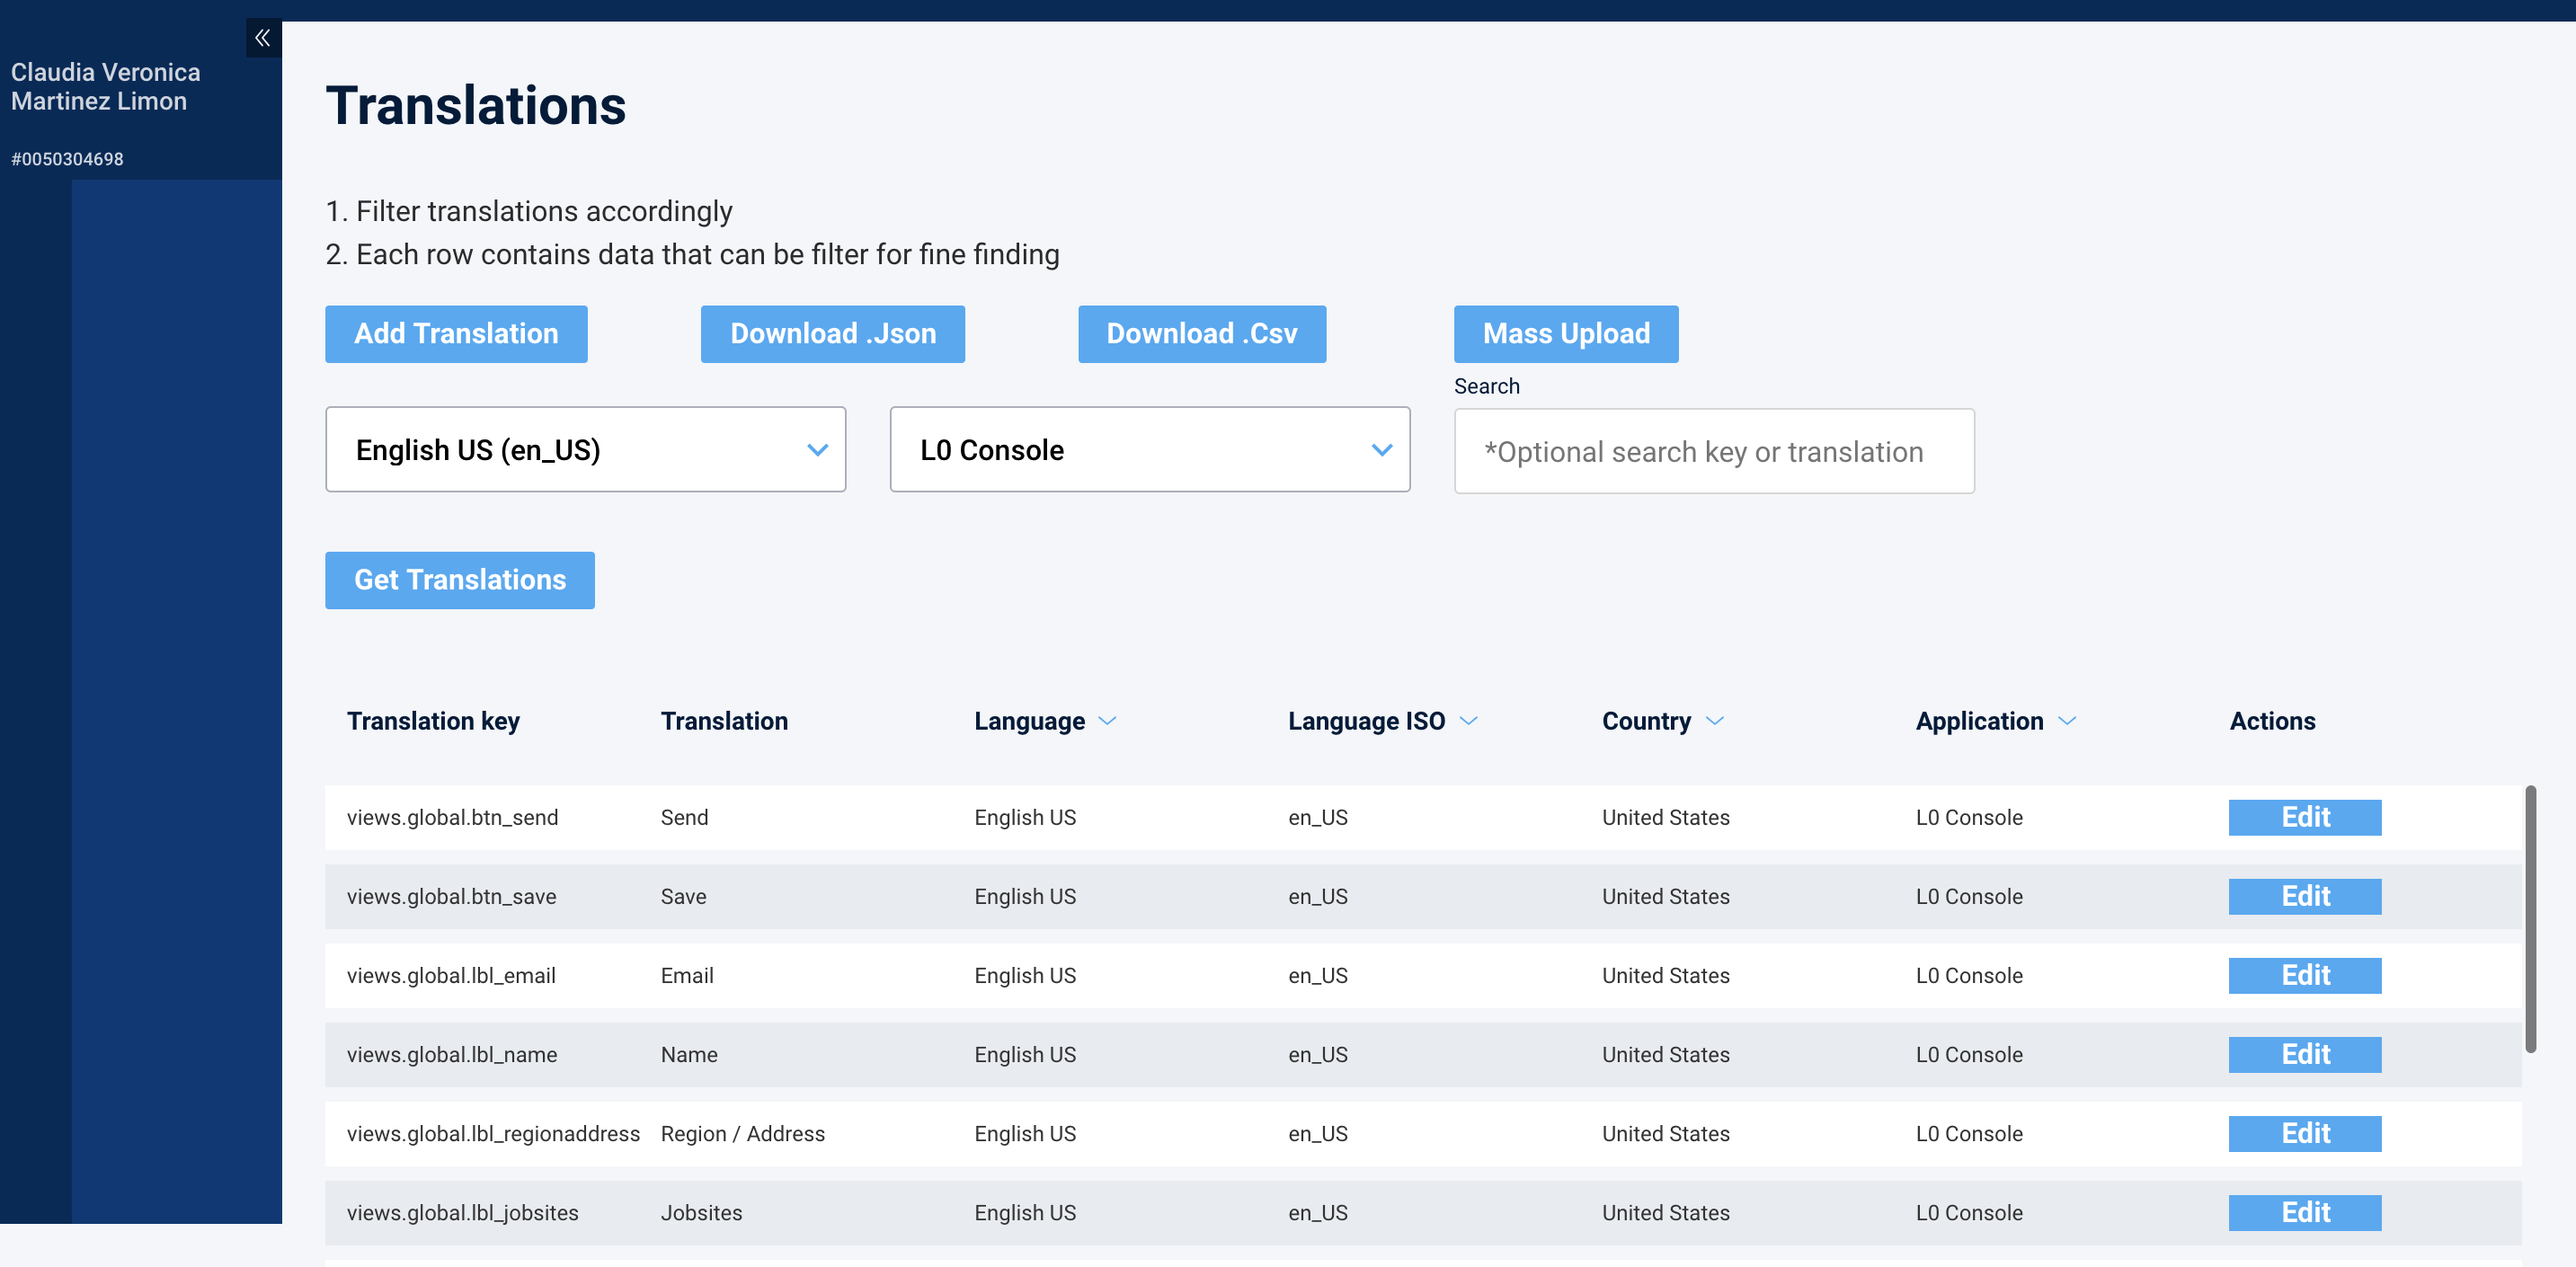The height and width of the screenshot is (1267, 2576).
Task: Edit the views.global.lbl_email row
Action: point(2304,975)
